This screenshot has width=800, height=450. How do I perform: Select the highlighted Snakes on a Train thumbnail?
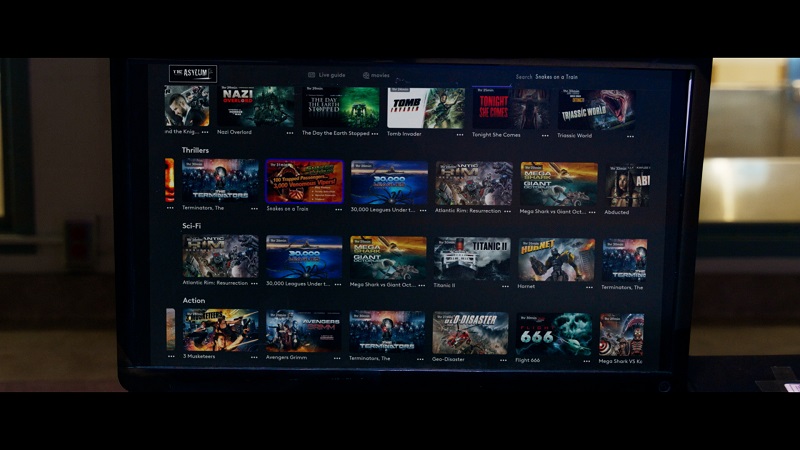click(305, 182)
